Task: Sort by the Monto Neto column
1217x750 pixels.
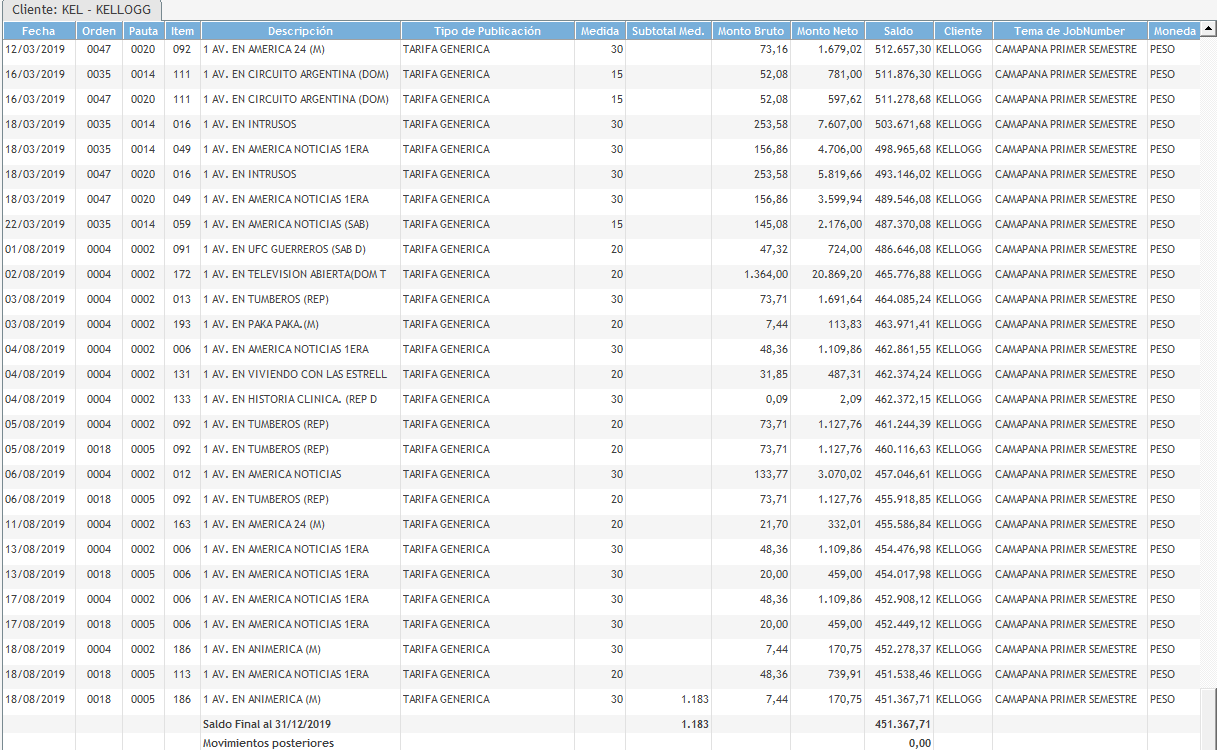Action: (826, 31)
